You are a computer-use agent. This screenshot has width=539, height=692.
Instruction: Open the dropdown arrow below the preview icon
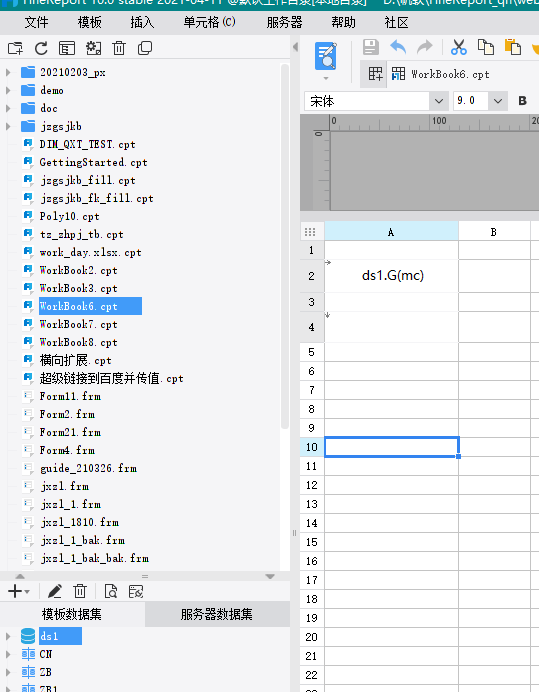pos(326,79)
